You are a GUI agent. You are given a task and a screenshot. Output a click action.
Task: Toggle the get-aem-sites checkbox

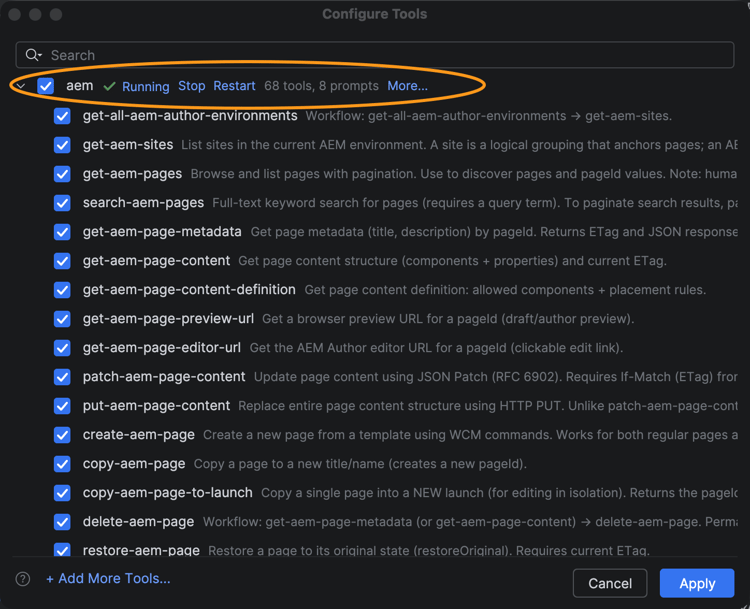62,145
